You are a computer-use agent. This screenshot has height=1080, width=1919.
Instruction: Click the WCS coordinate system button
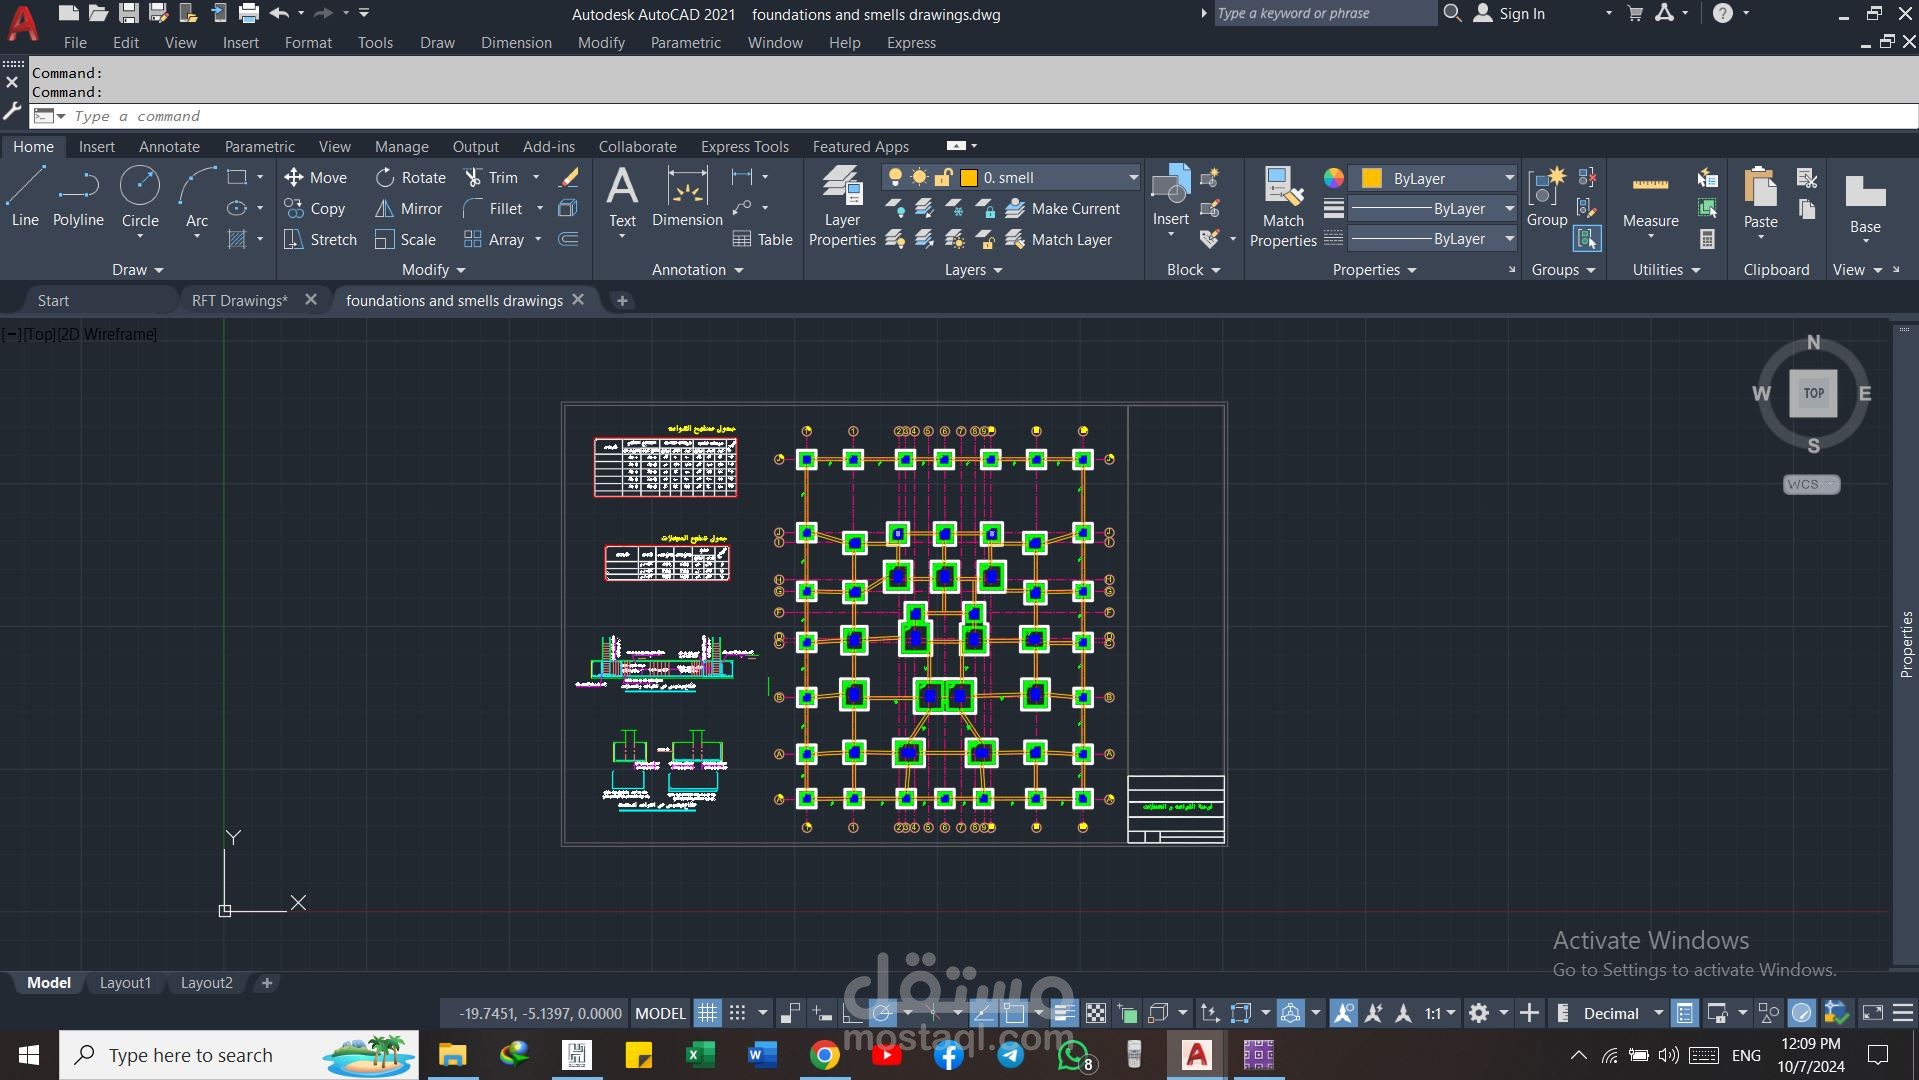[1811, 484]
